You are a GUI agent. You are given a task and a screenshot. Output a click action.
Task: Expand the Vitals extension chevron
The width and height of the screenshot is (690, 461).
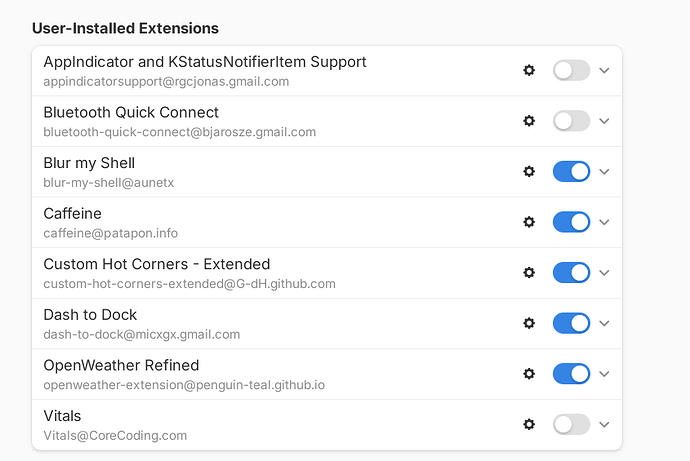click(604, 424)
